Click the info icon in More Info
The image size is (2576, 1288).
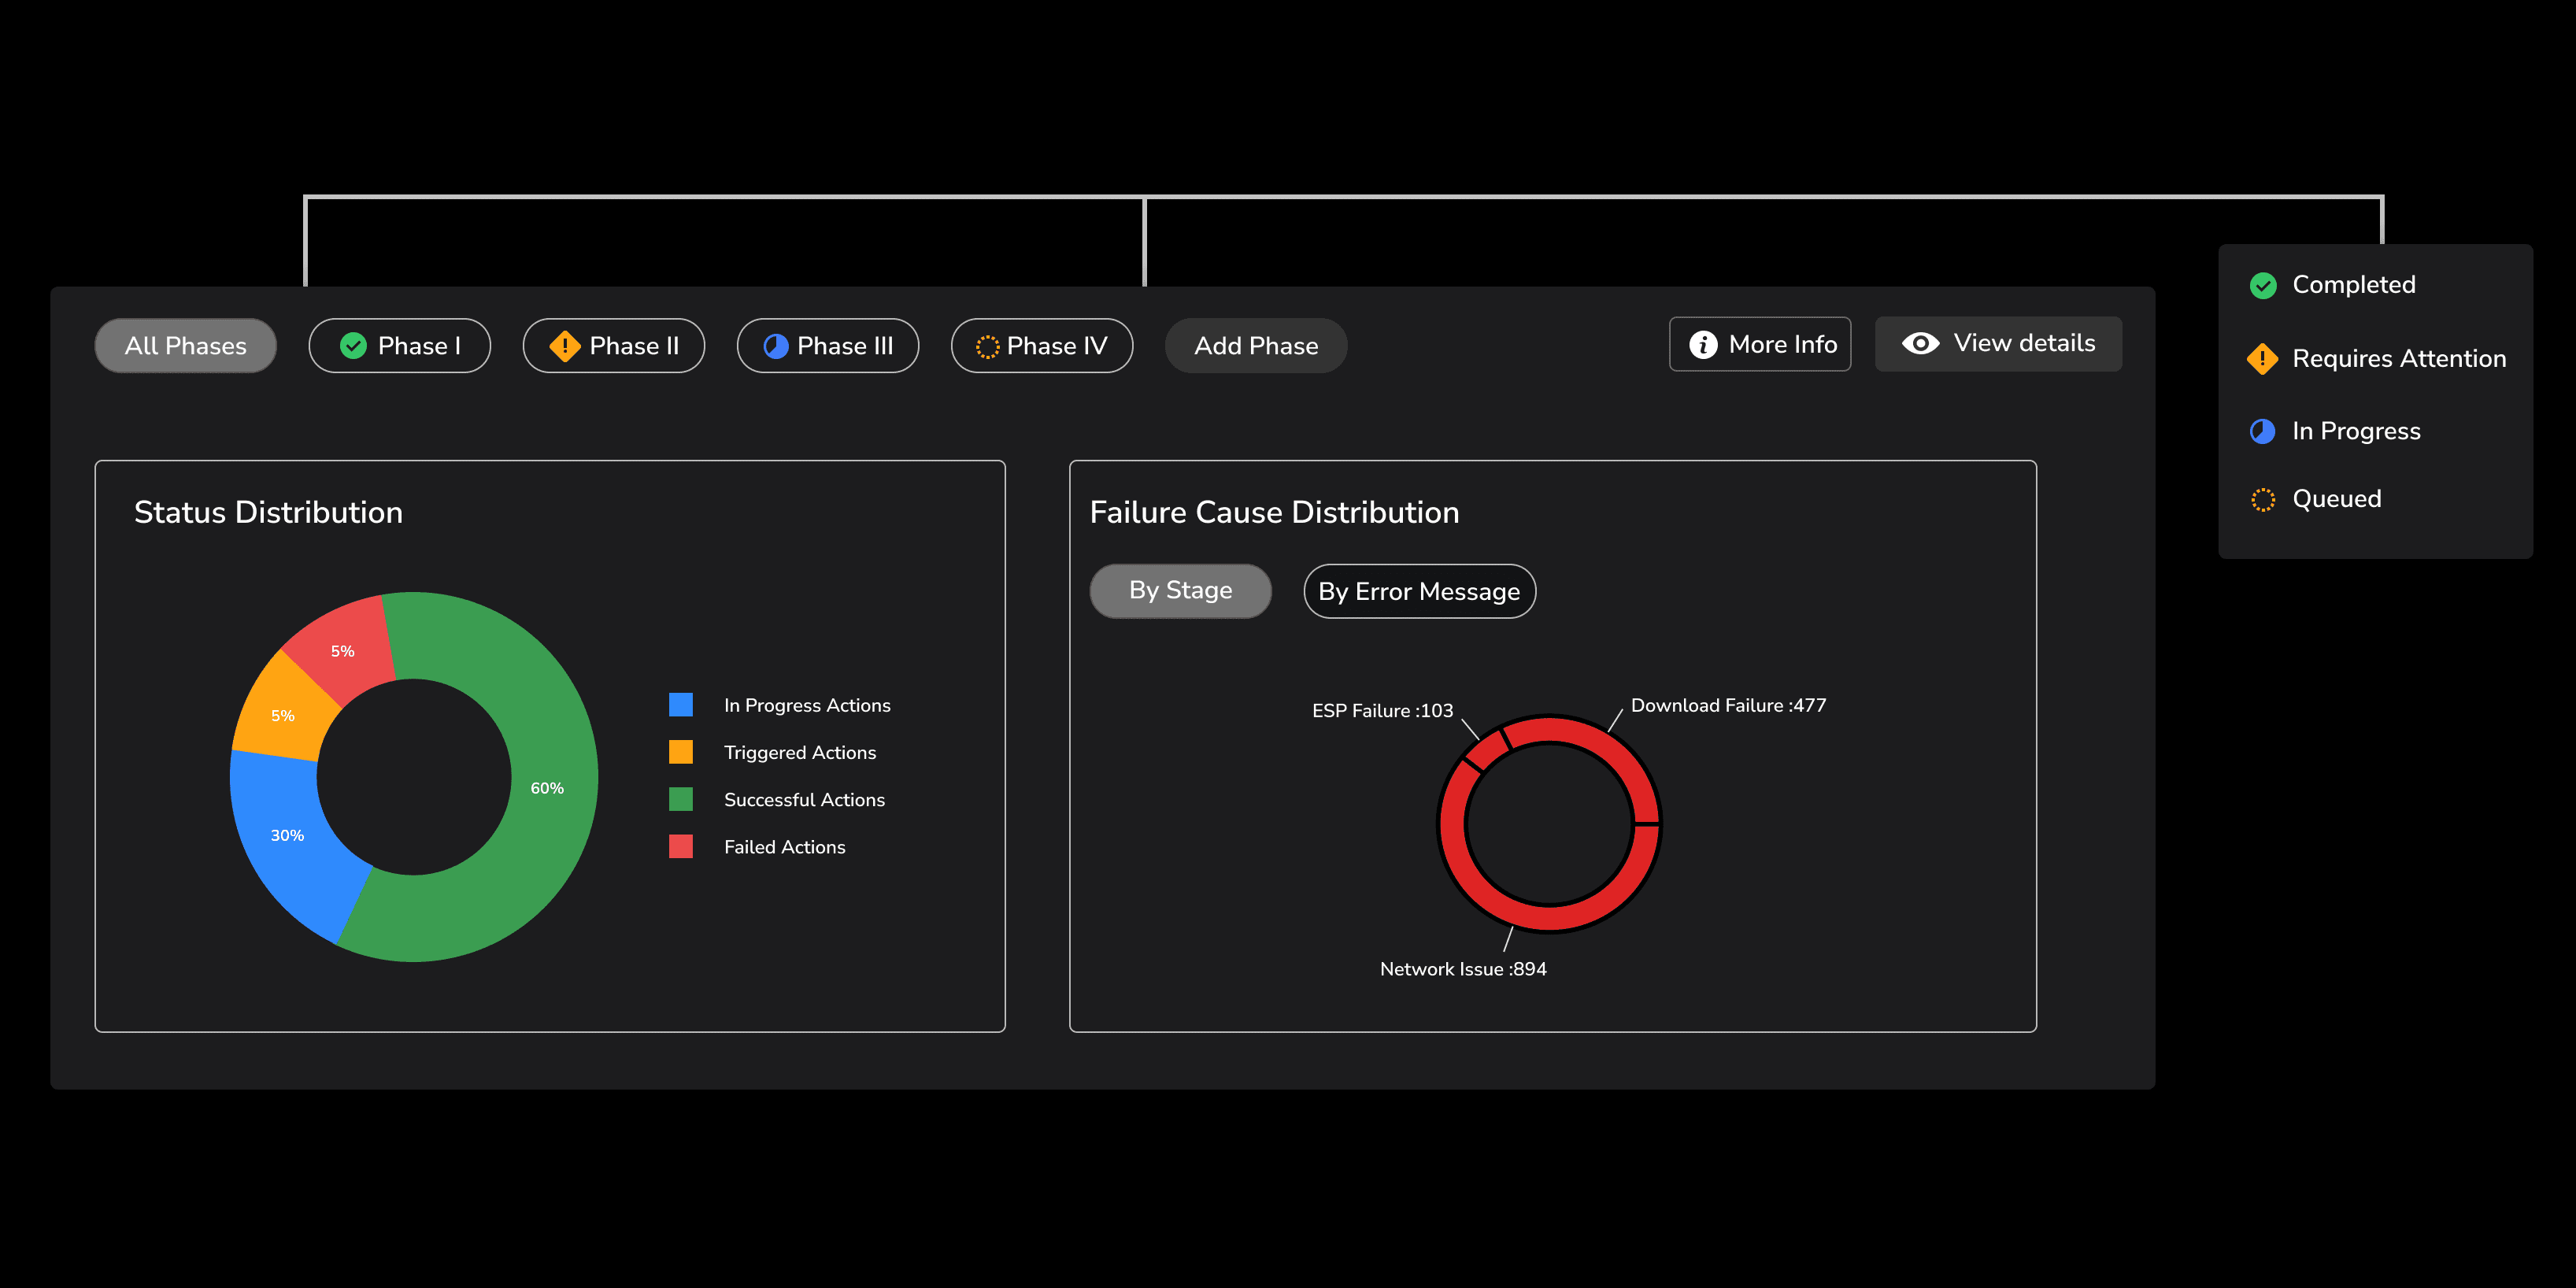1703,345
